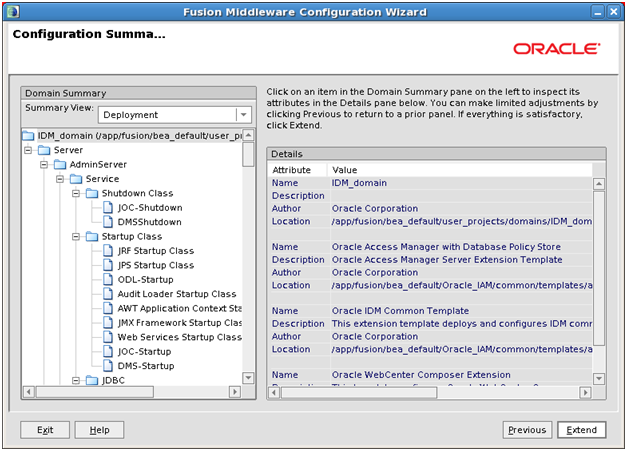Click the Server folder icon
627x451 pixels.
pyautogui.click(x=44, y=150)
